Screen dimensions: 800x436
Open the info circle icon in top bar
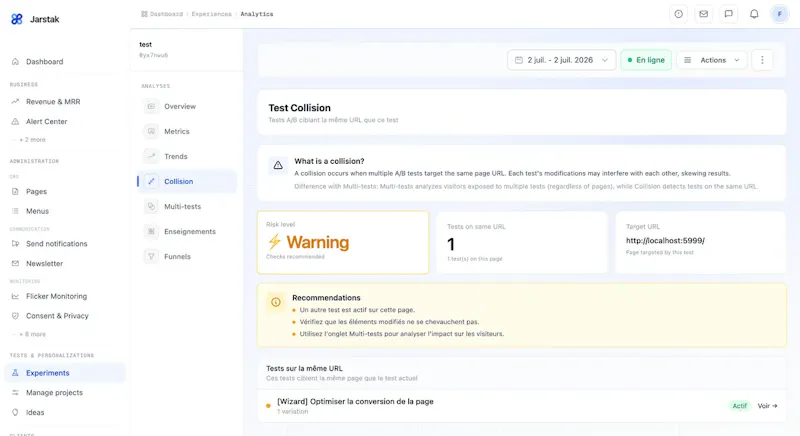tap(679, 14)
